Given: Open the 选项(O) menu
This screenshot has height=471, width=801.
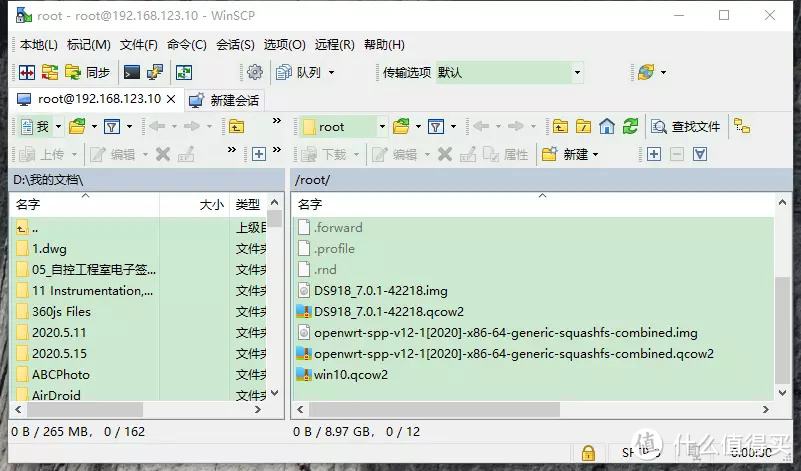Looking at the screenshot, I should coord(285,45).
